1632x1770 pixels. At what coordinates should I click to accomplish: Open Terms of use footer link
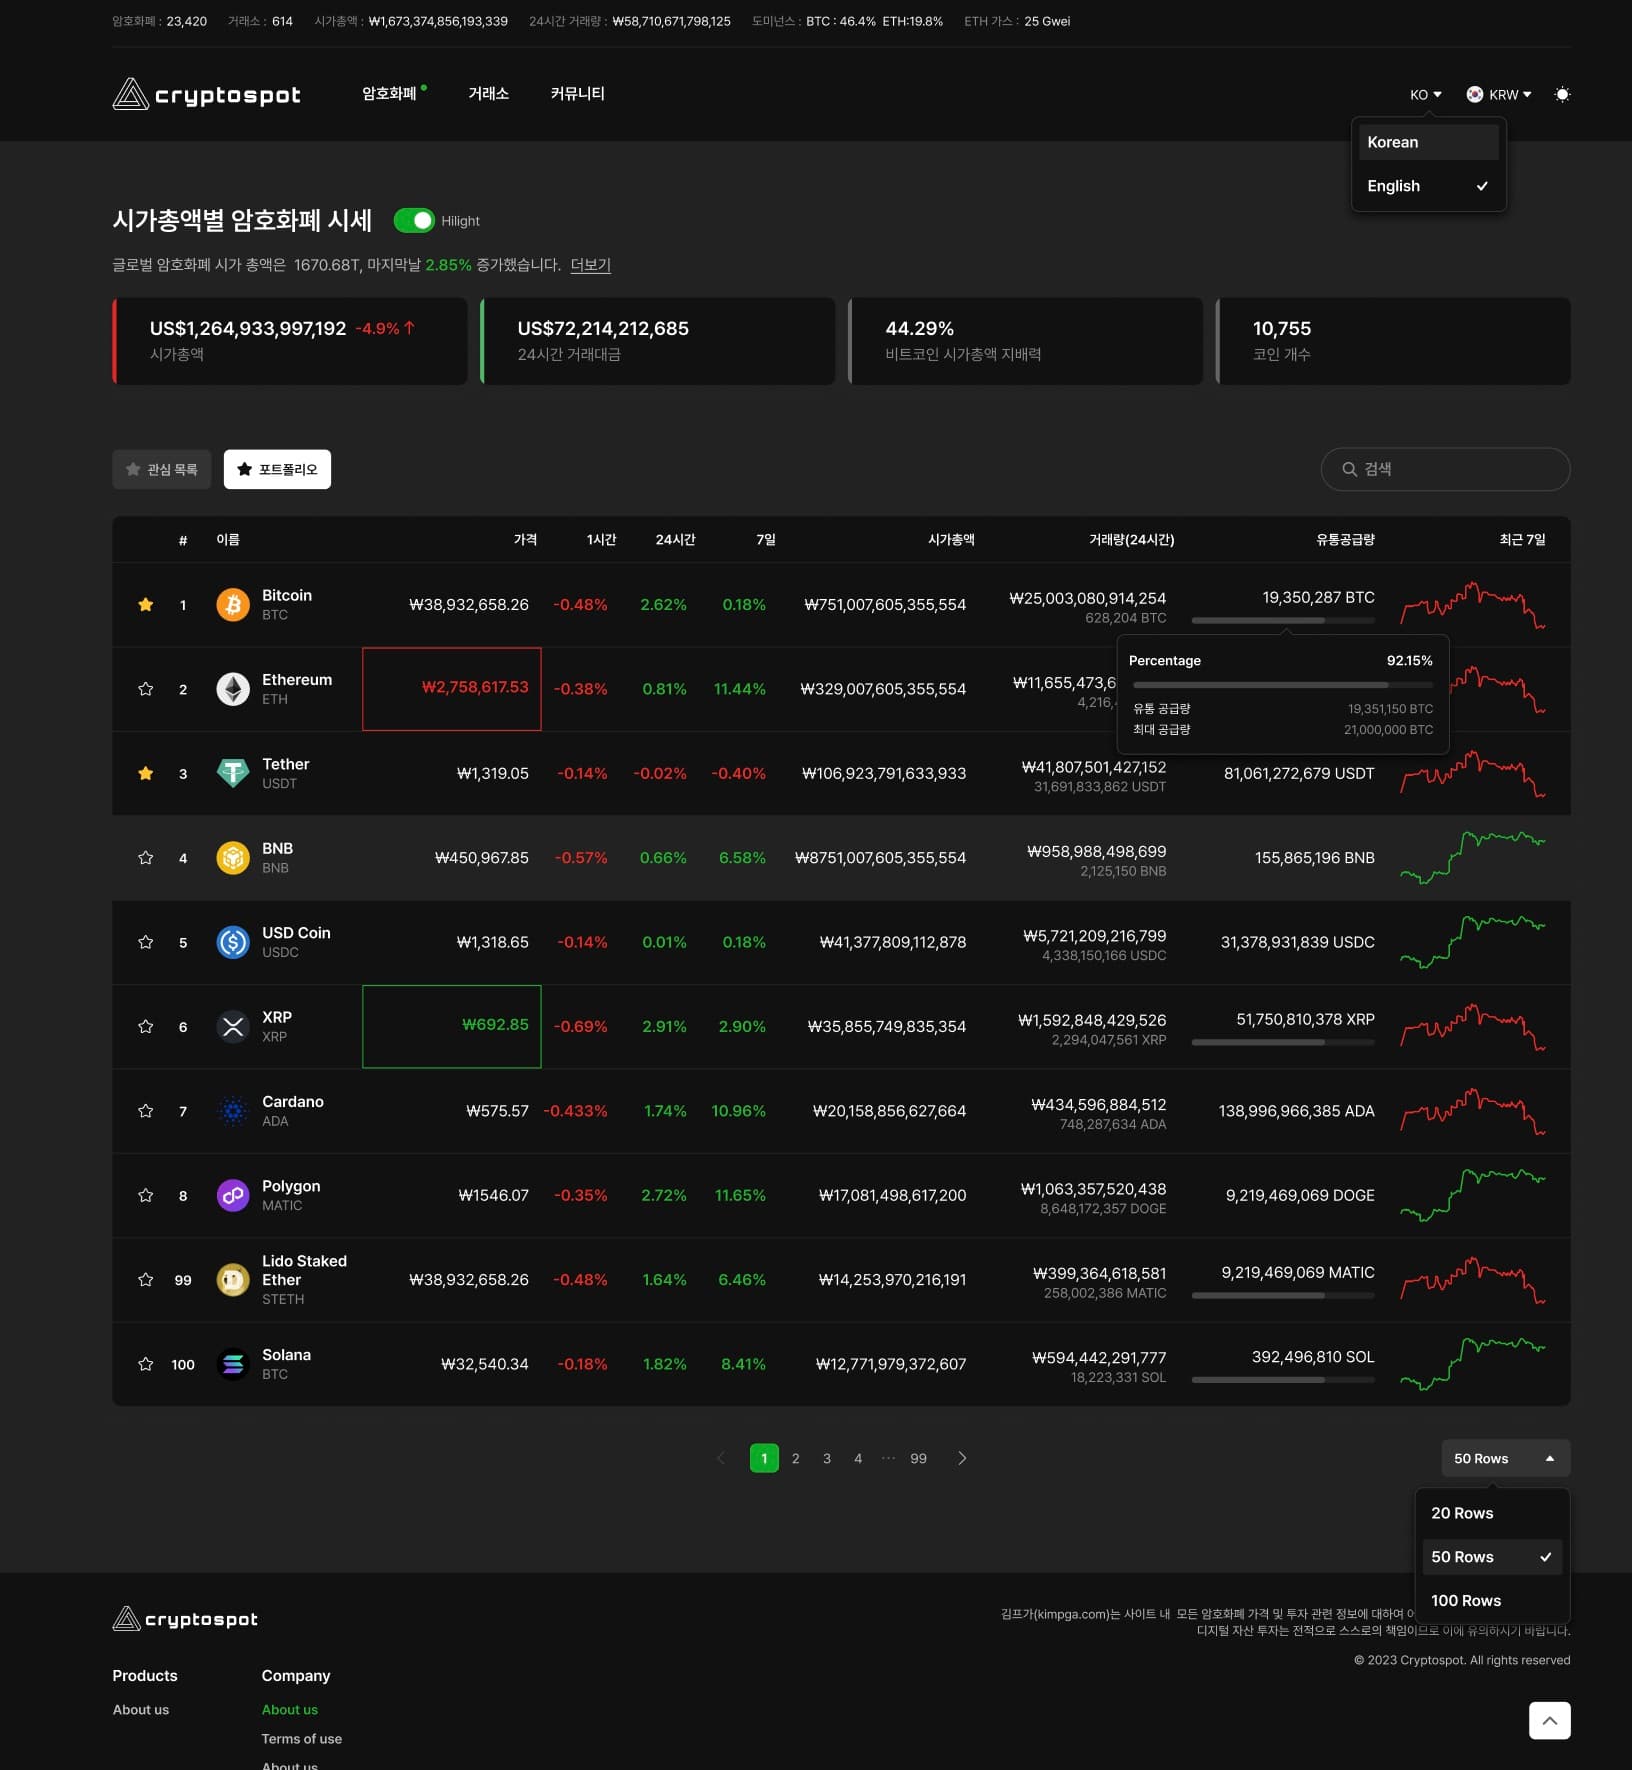pyautogui.click(x=301, y=1739)
